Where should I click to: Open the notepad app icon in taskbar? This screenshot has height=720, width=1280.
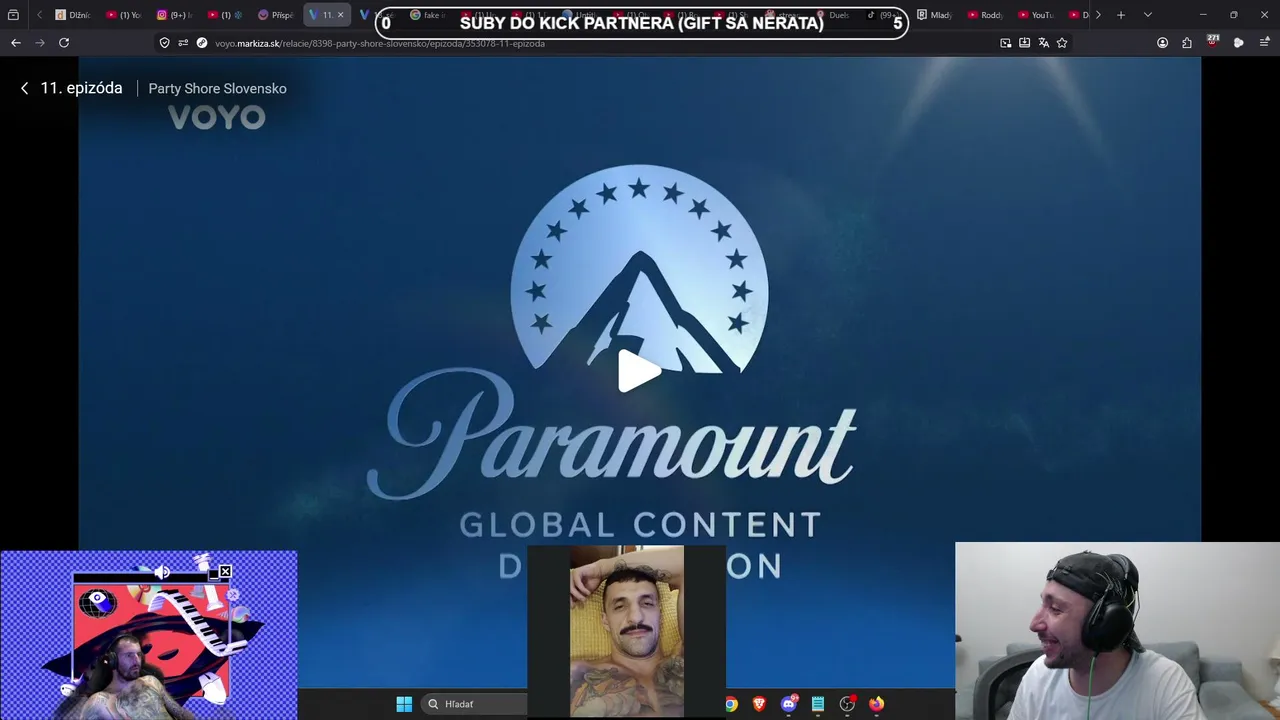pos(818,704)
